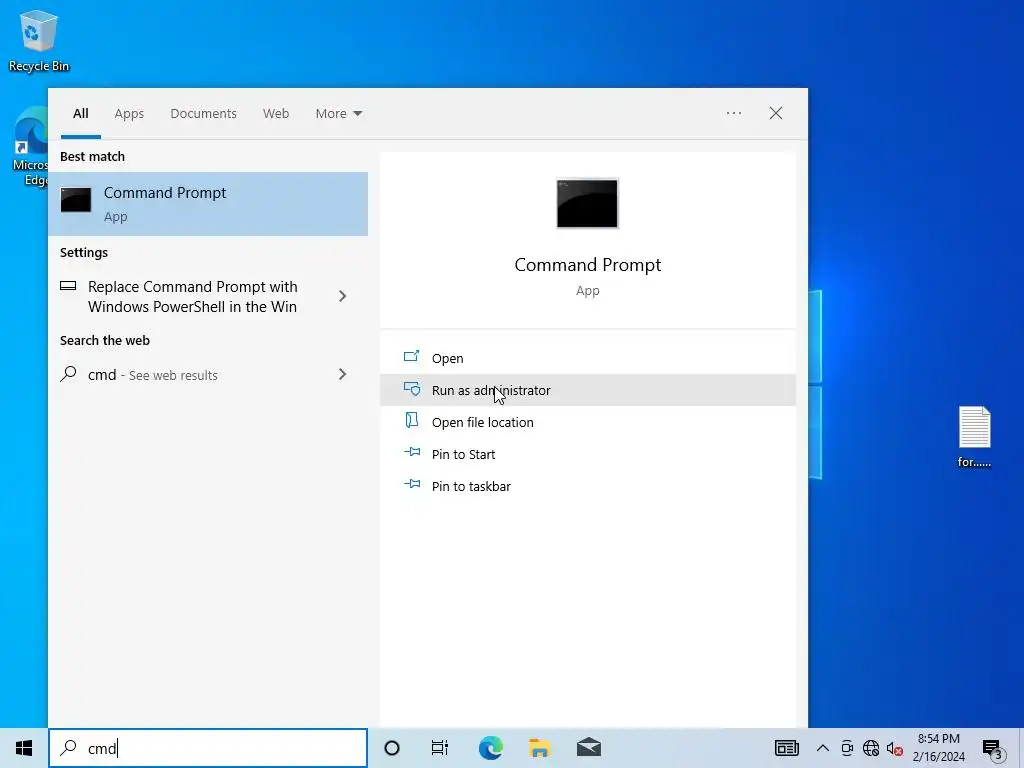Click the Pin to taskbar pin icon
The width and height of the screenshot is (1024, 768).
pos(412,484)
